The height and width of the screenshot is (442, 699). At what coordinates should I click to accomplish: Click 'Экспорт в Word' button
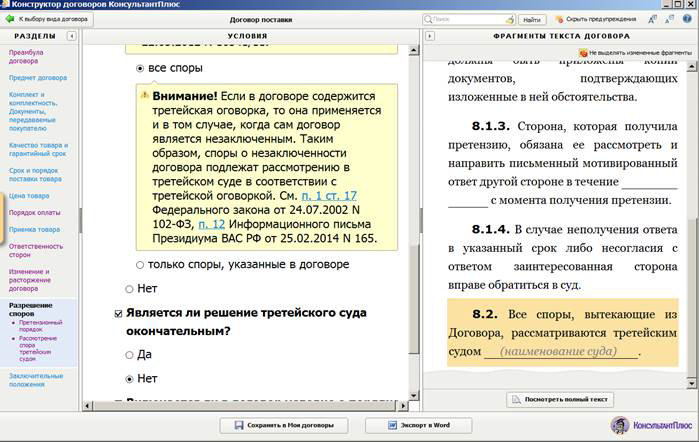coord(418,425)
